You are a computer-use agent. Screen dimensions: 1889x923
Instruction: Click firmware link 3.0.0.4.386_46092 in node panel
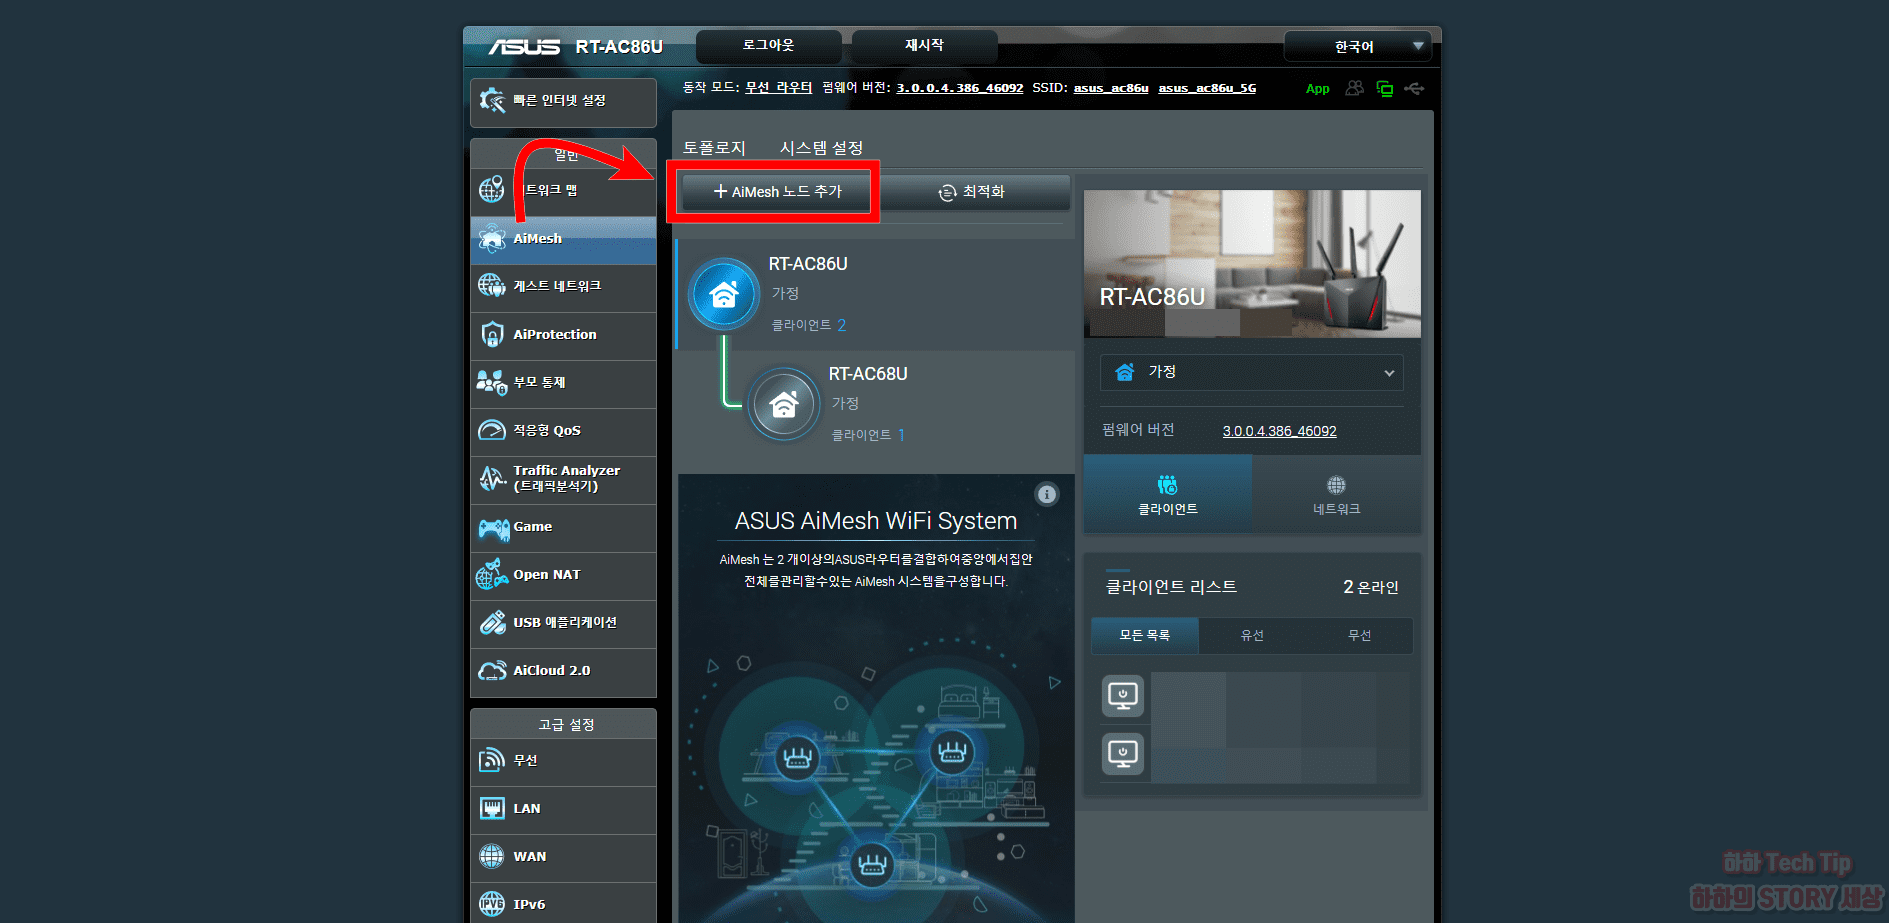(1279, 431)
